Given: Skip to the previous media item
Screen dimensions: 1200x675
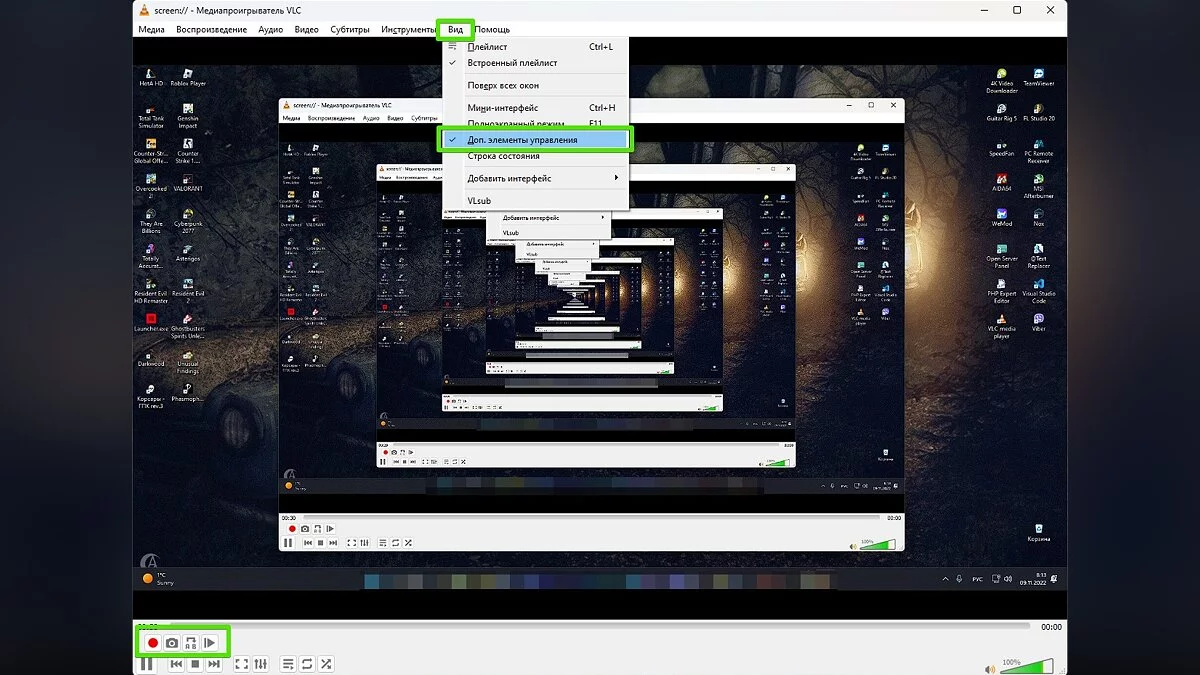Looking at the screenshot, I should (176, 664).
